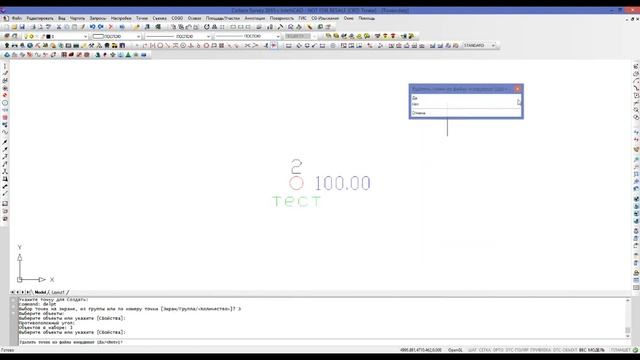Toggle МОДЕЛЬ in the status bar
The width and height of the screenshot is (640, 360).
(596, 350)
